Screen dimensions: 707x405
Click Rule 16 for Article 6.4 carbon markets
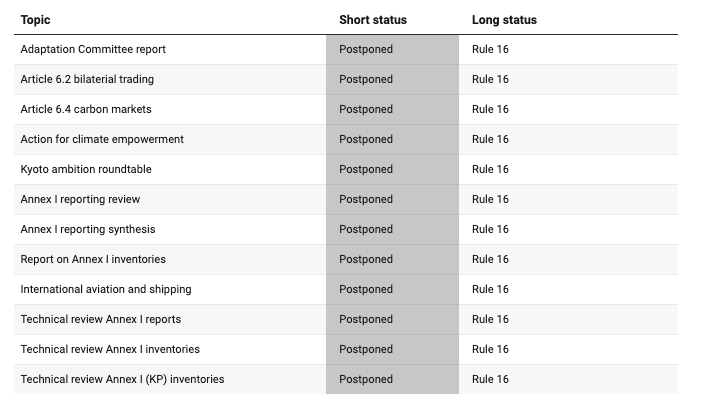point(490,109)
